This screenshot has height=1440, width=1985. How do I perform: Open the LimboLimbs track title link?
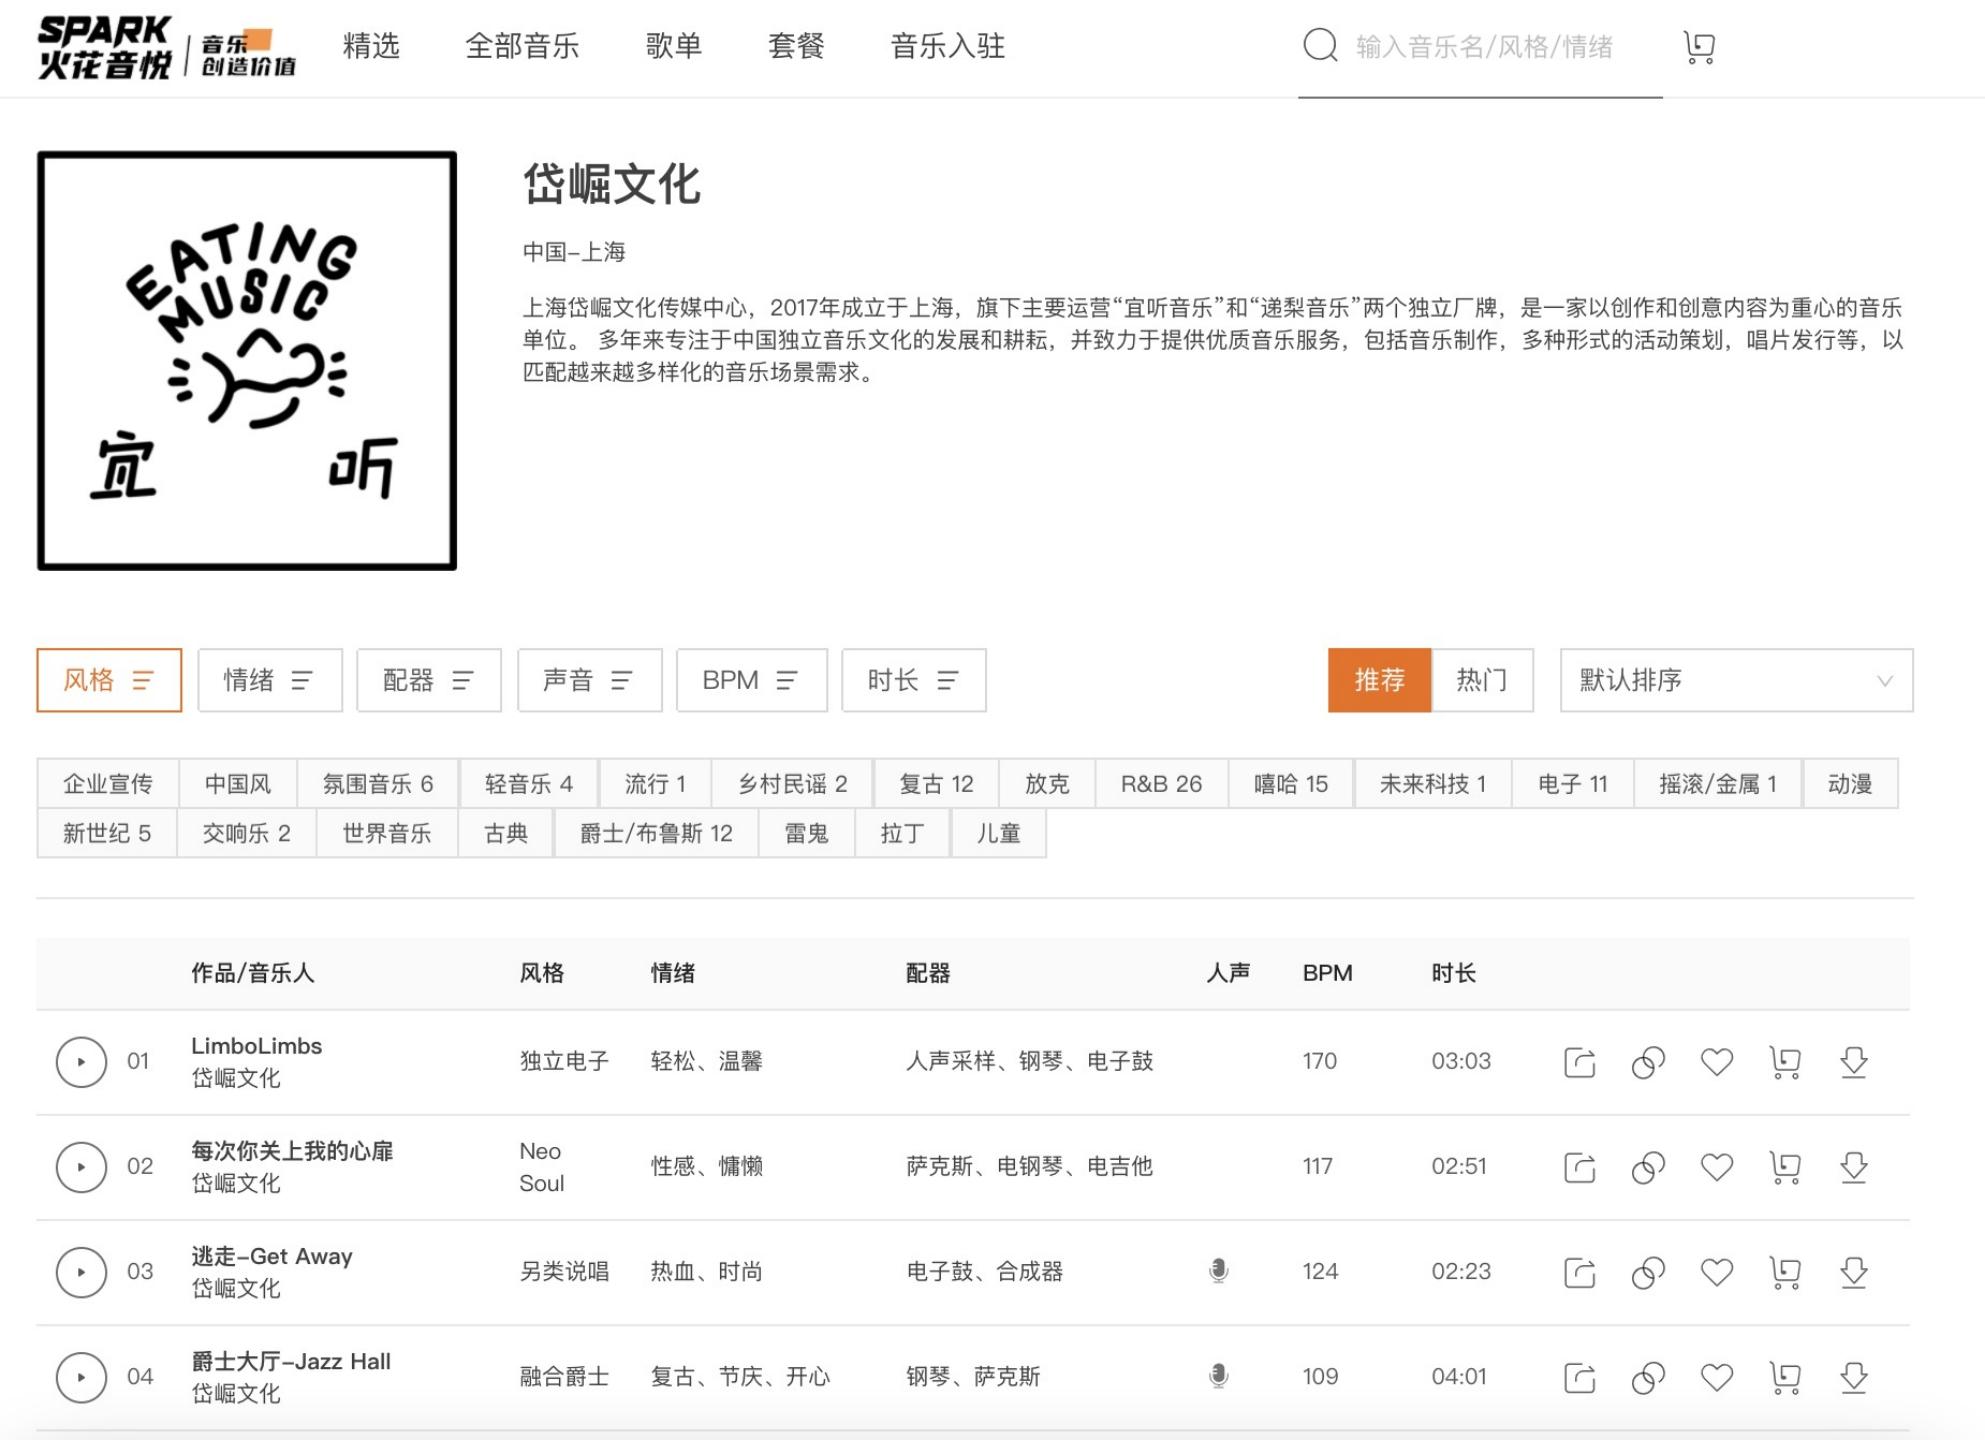coord(257,1046)
